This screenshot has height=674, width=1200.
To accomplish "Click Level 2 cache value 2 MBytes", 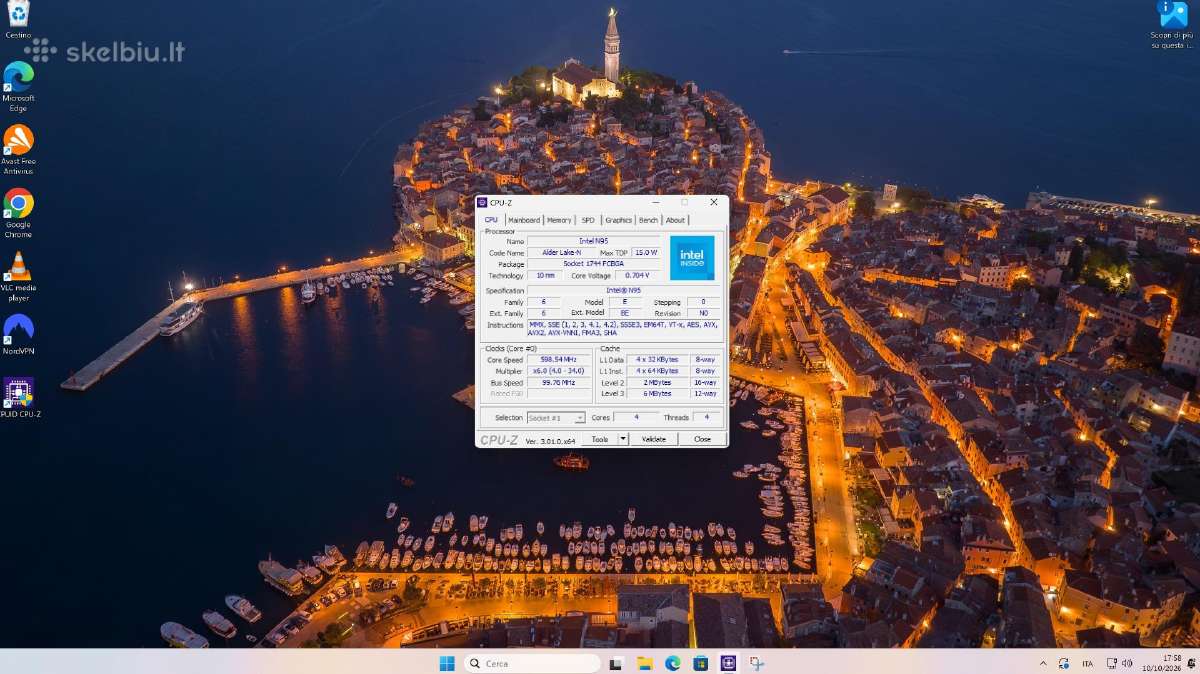I will point(657,382).
